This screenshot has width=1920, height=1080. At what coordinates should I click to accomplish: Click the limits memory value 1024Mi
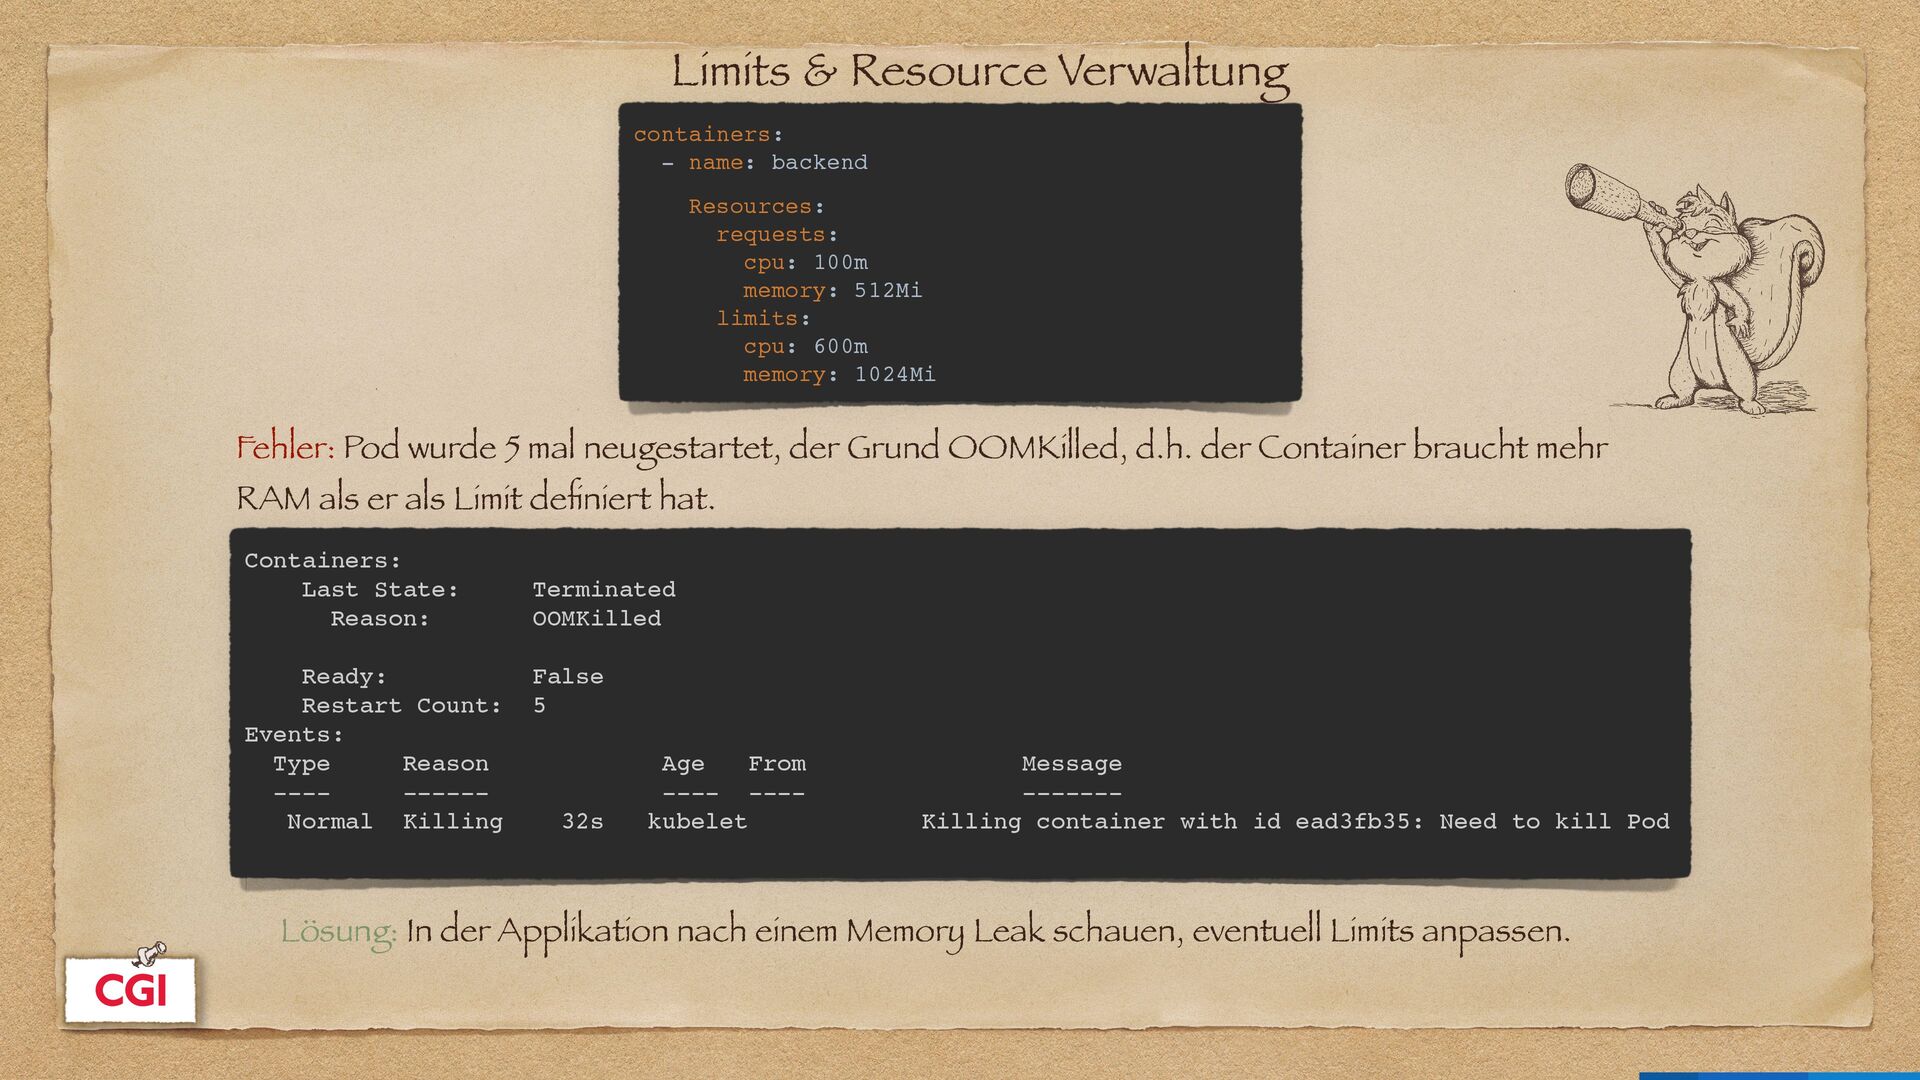pos(894,374)
